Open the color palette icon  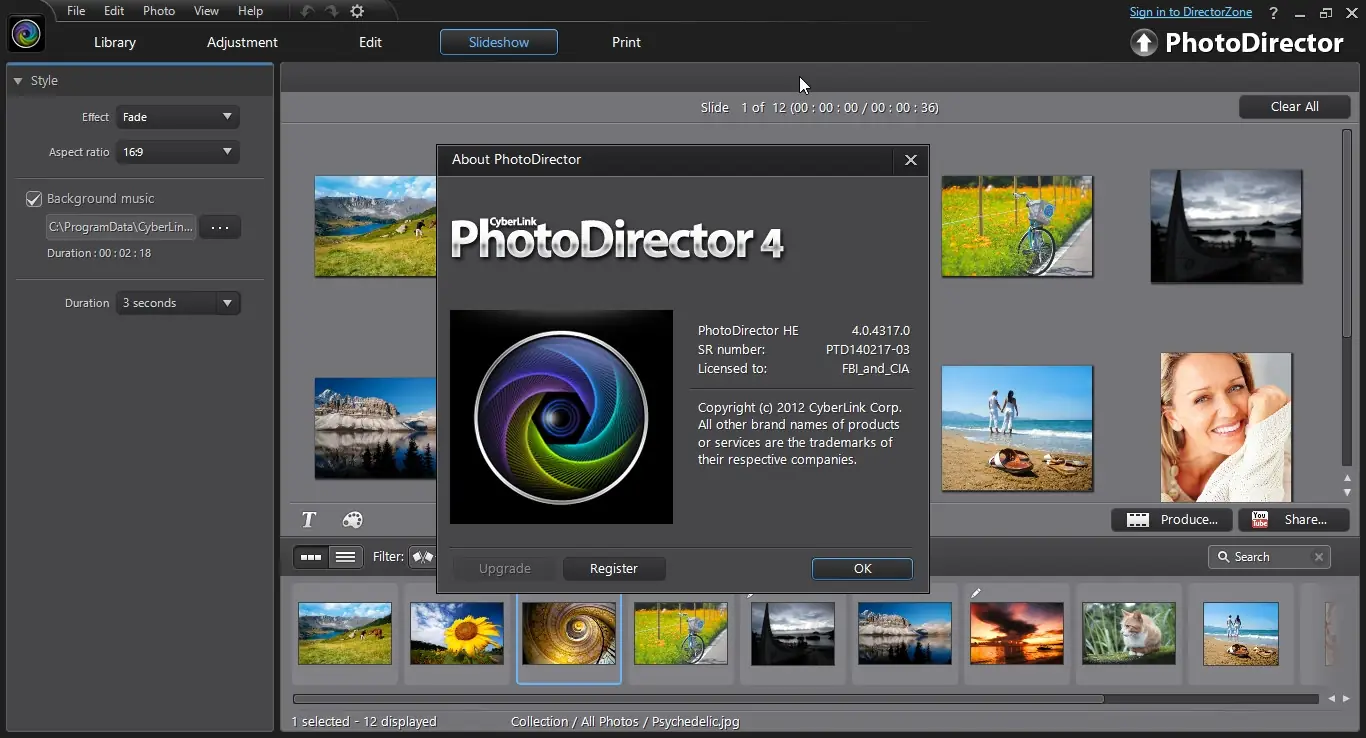pos(352,520)
